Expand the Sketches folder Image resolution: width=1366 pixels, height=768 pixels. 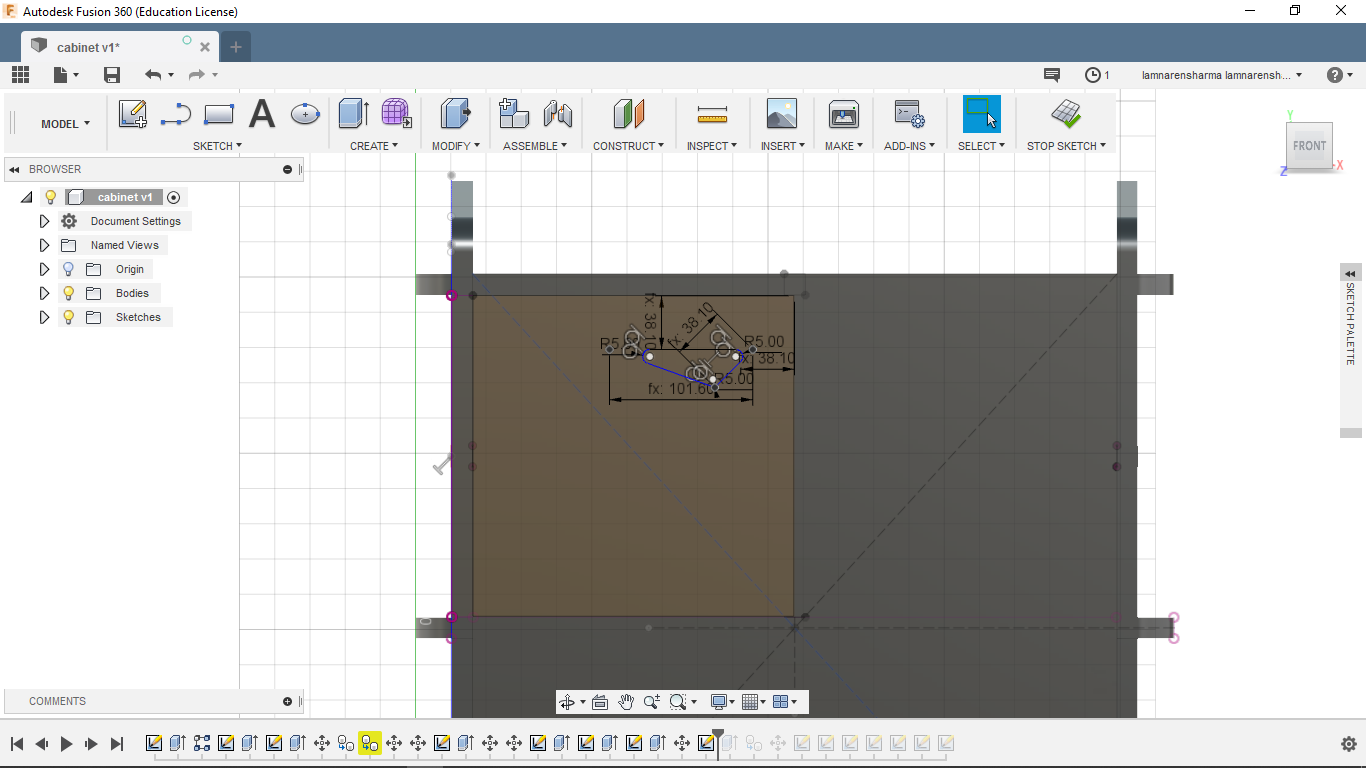pos(44,317)
